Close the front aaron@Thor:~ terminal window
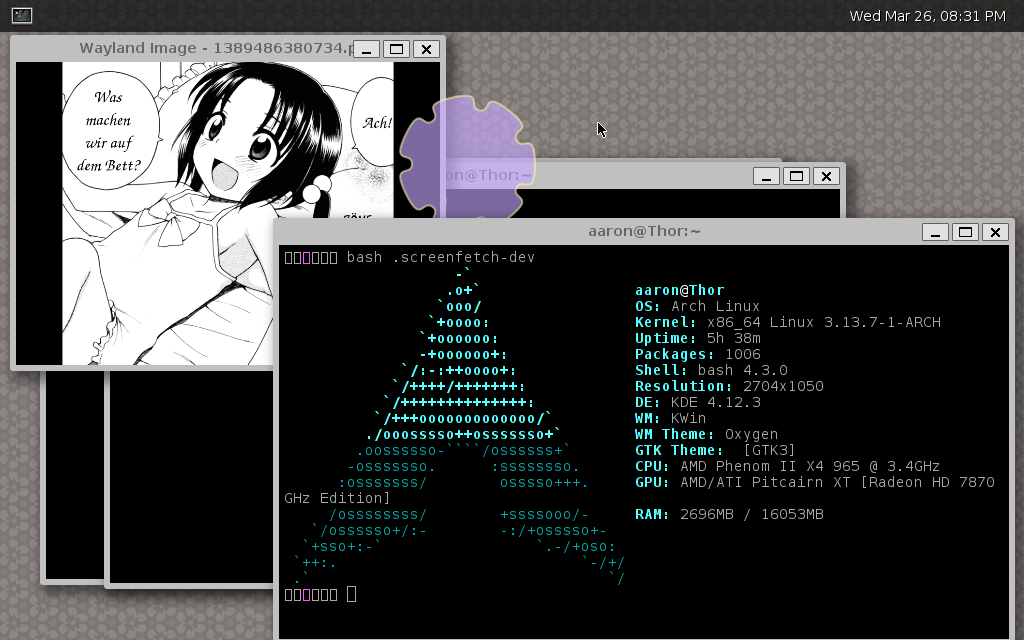1024x640 pixels. point(995,232)
